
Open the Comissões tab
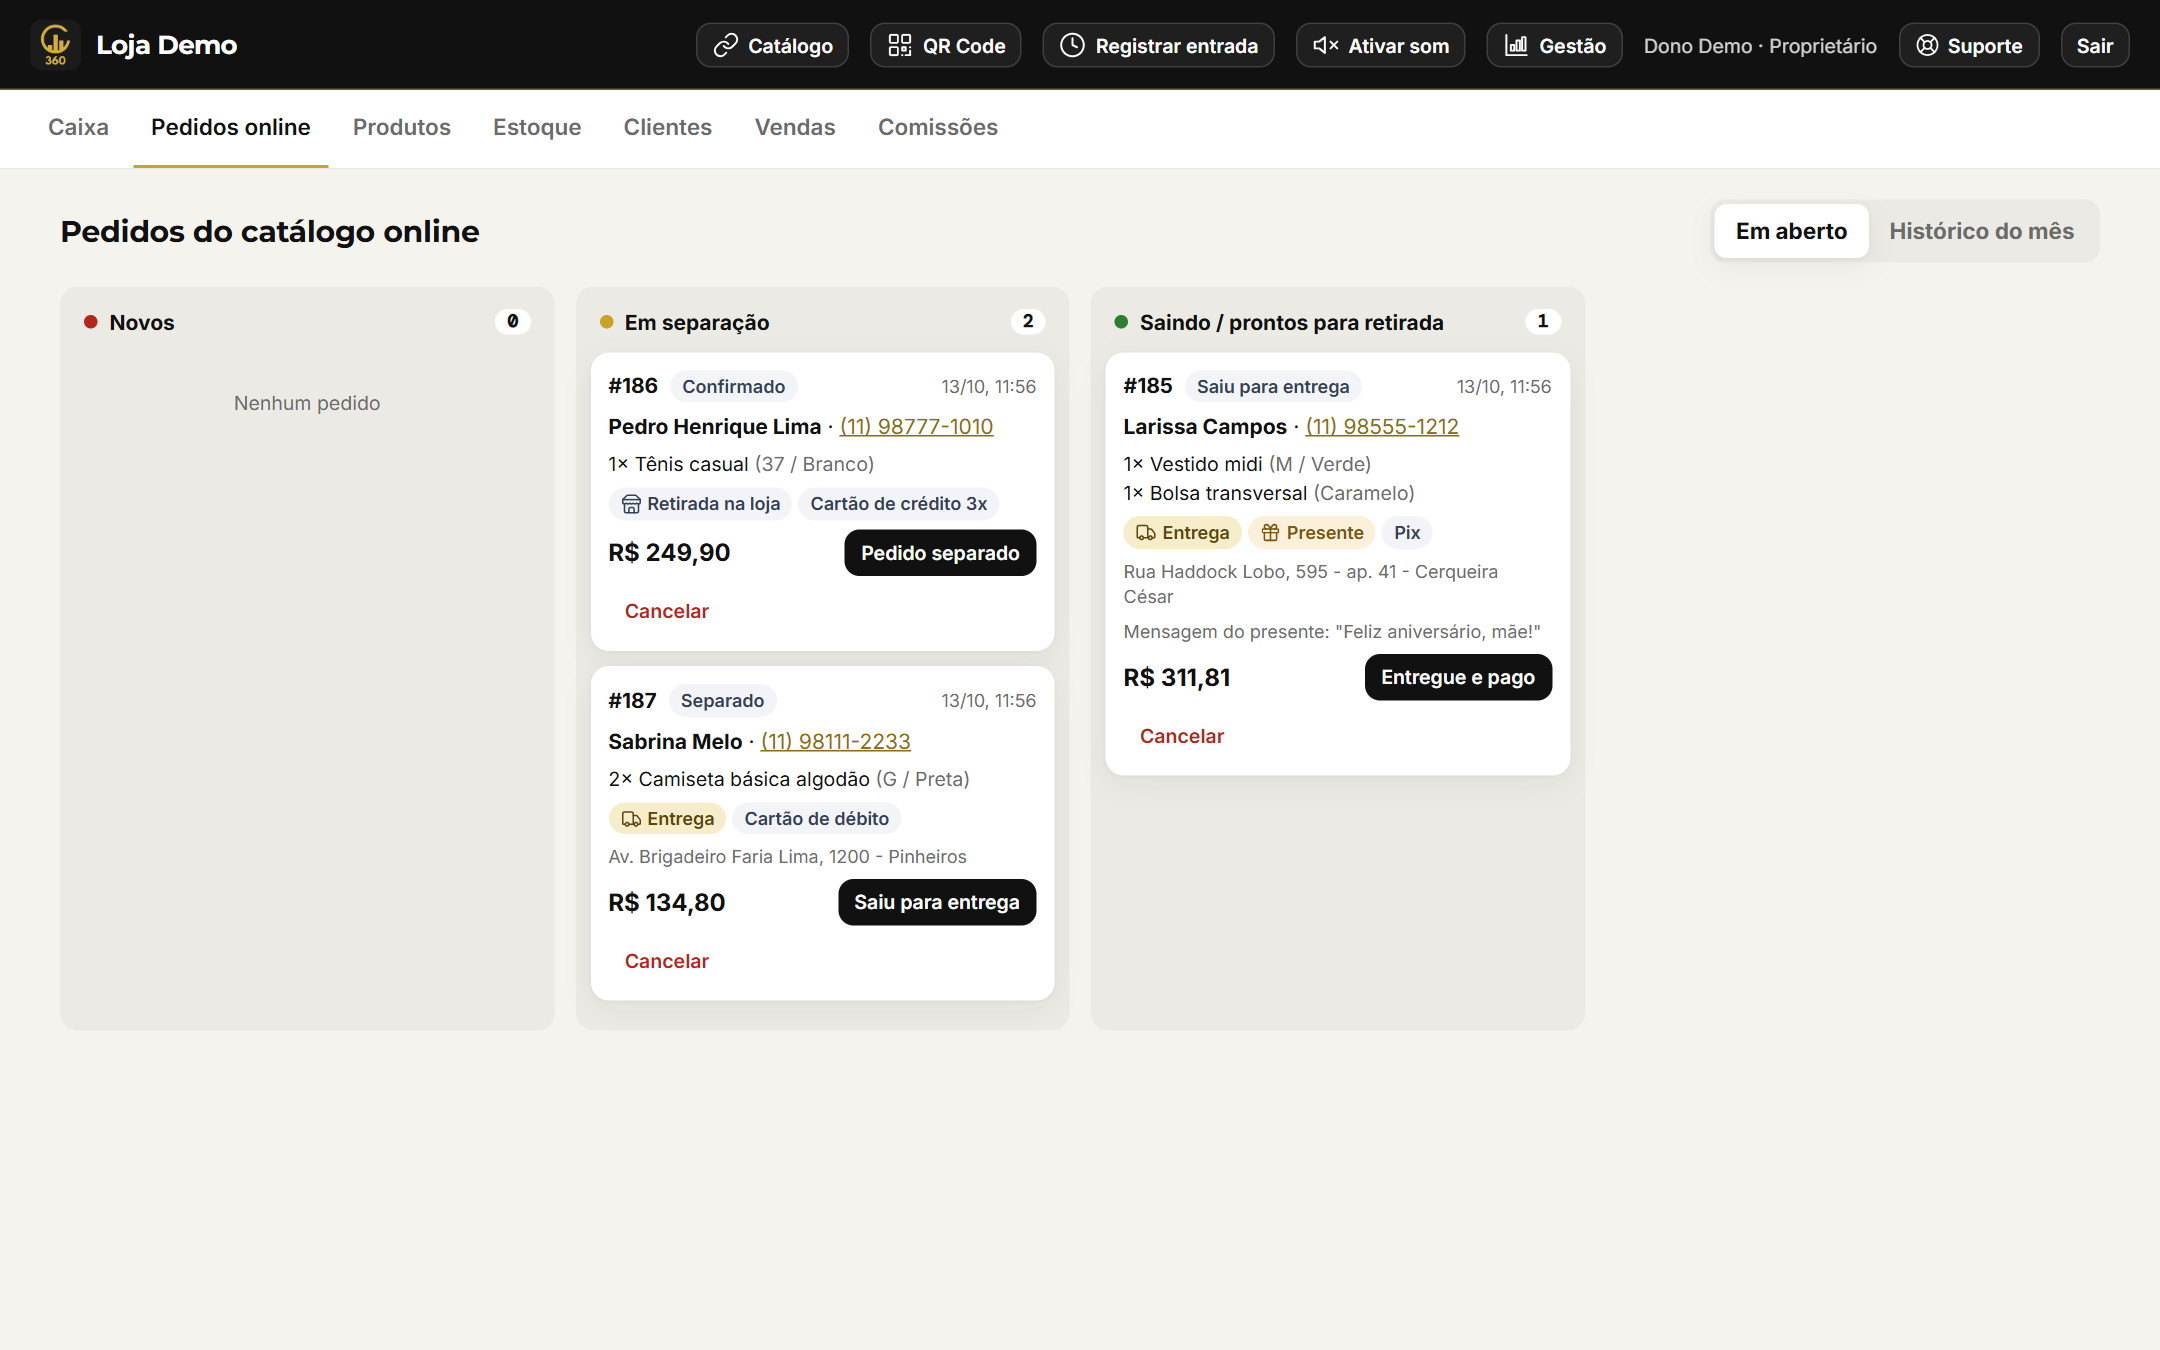coord(937,127)
